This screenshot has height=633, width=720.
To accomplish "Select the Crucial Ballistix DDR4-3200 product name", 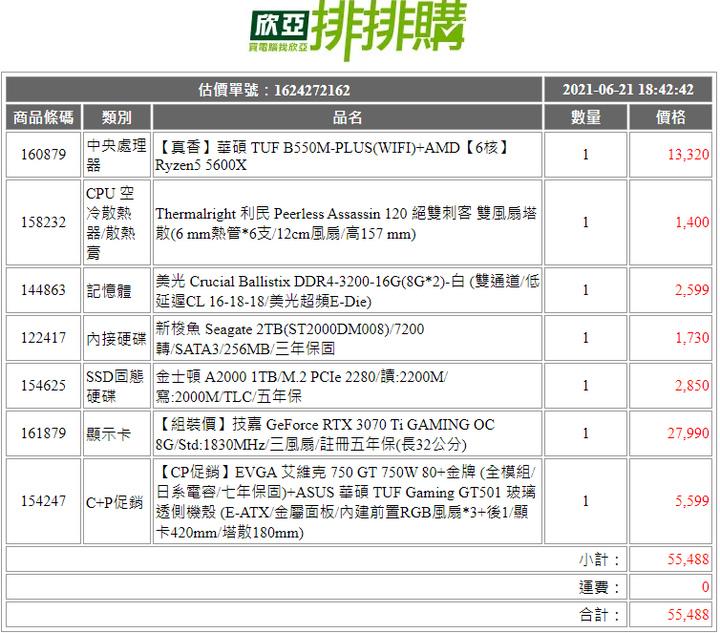I will (x=348, y=291).
